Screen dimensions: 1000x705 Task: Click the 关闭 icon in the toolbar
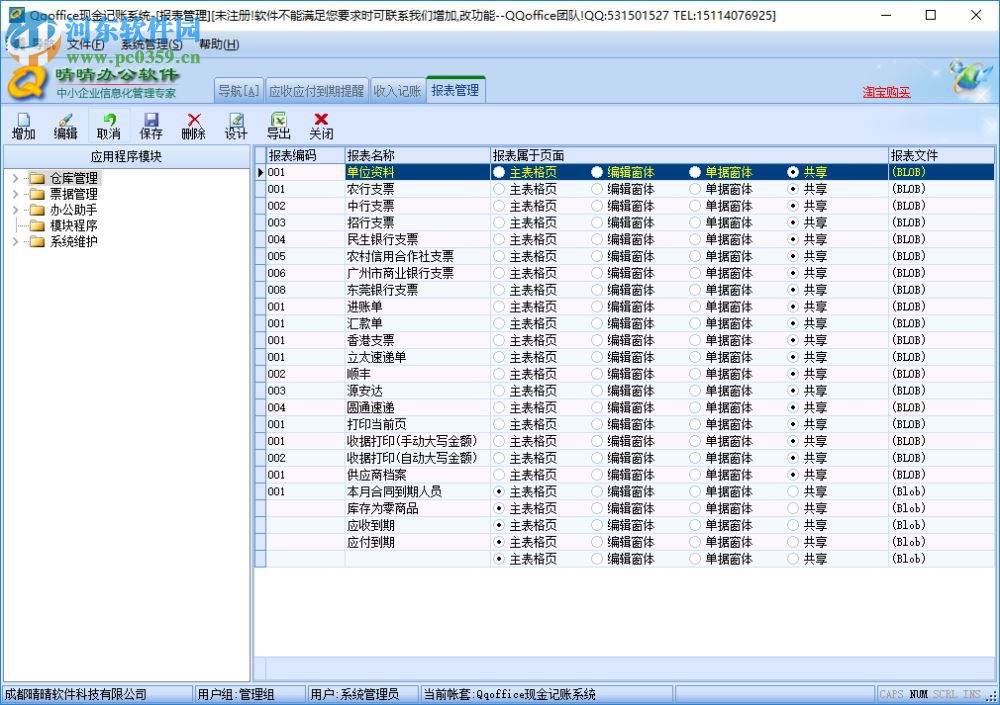(320, 125)
